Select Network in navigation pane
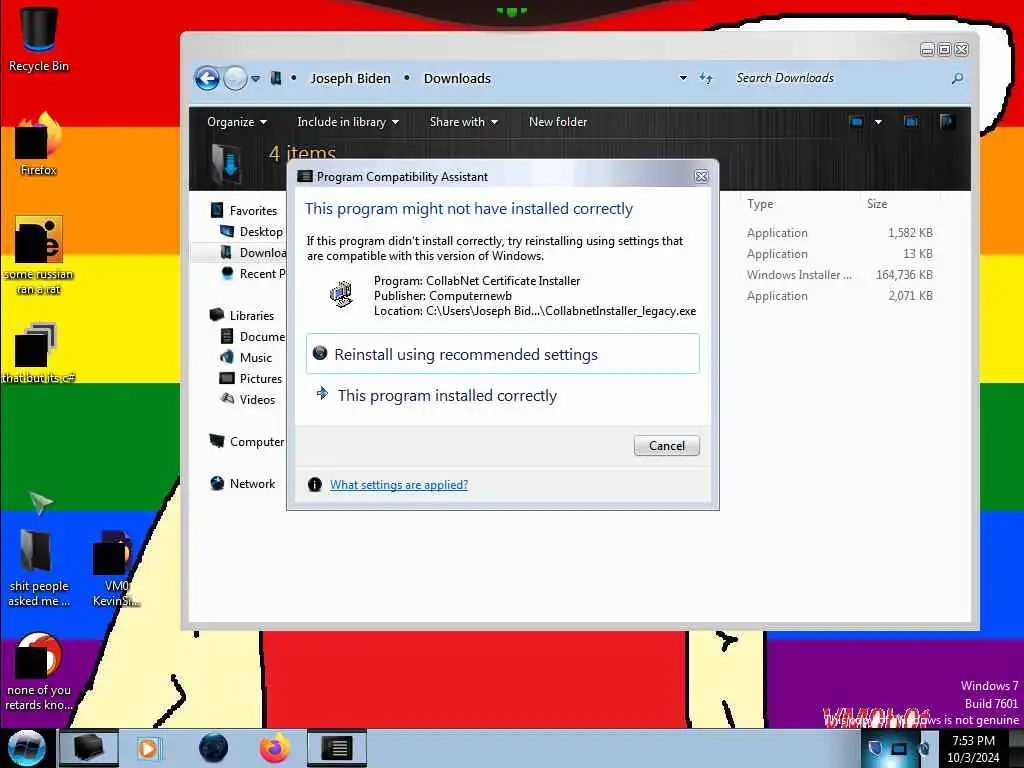The image size is (1024, 768). click(243, 483)
